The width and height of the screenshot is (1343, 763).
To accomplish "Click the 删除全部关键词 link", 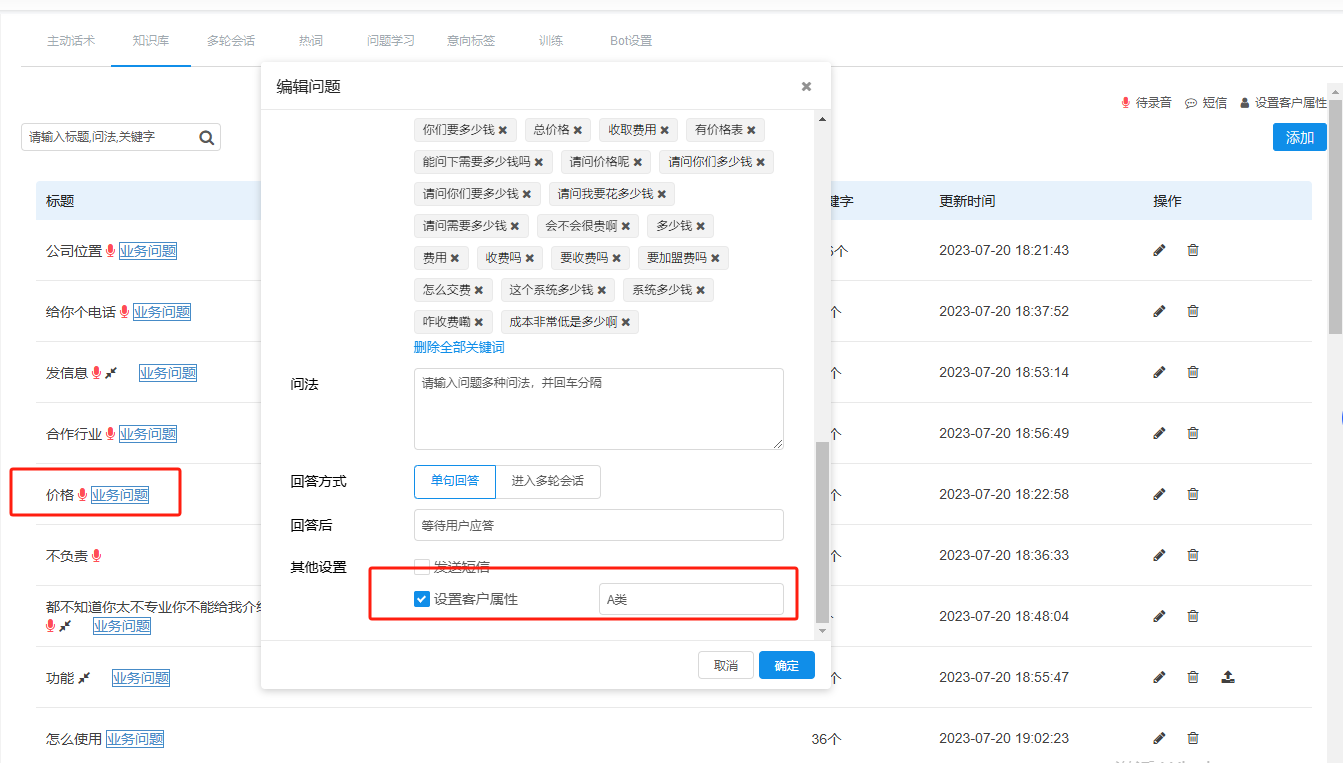I will click(459, 348).
